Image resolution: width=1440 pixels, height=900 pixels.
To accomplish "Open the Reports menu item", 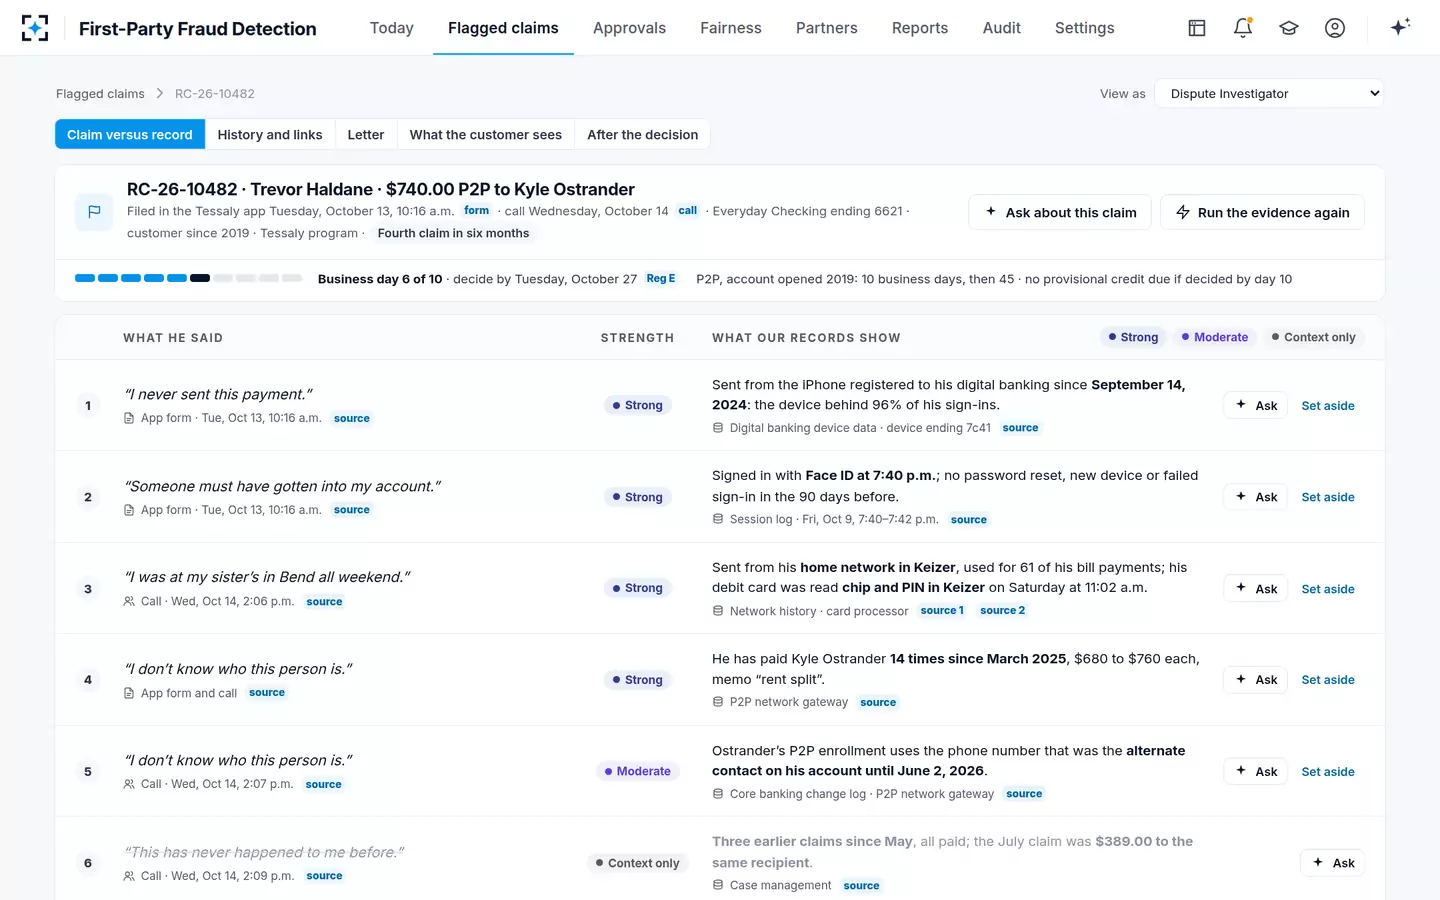I will (920, 28).
